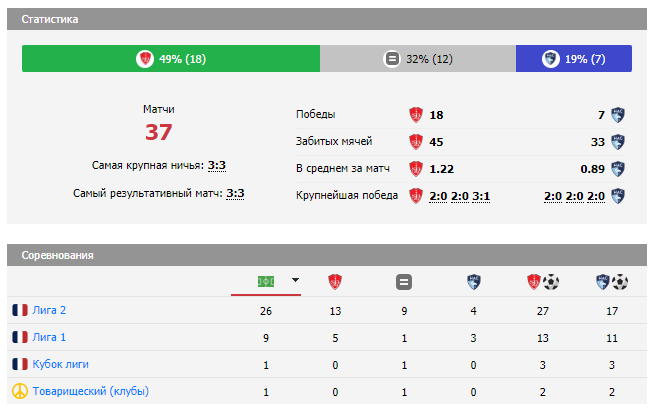Click blue team wins column header
Viewport: 661px width, 419px height.
tap(472, 281)
